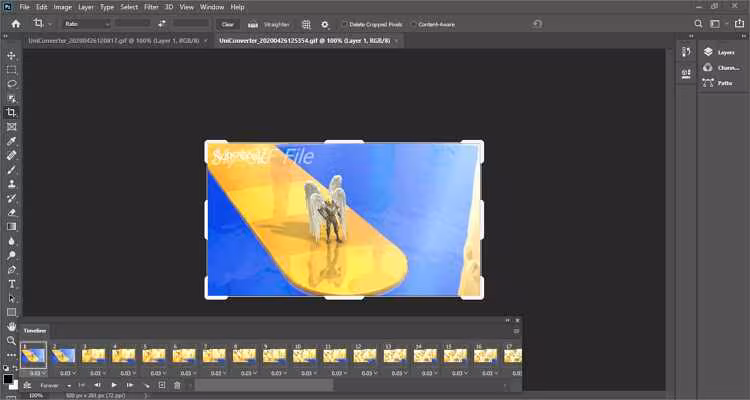Select the Eraser tool
This screenshot has height=400, width=750.
11,212
